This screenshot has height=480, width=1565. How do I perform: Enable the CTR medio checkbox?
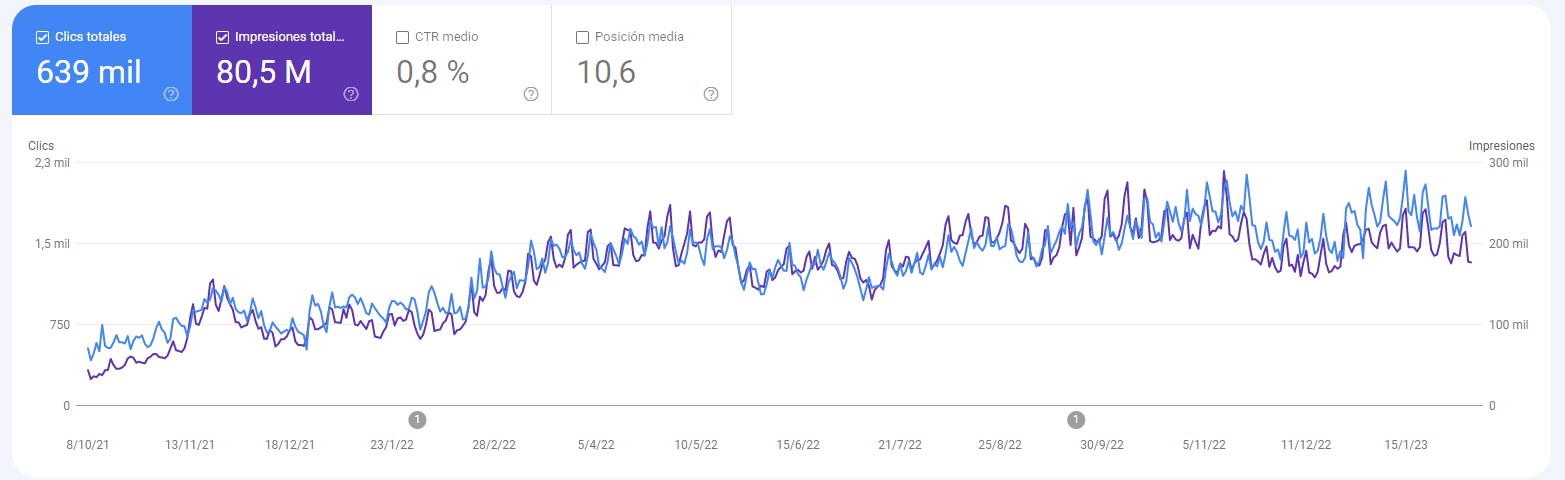[402, 37]
